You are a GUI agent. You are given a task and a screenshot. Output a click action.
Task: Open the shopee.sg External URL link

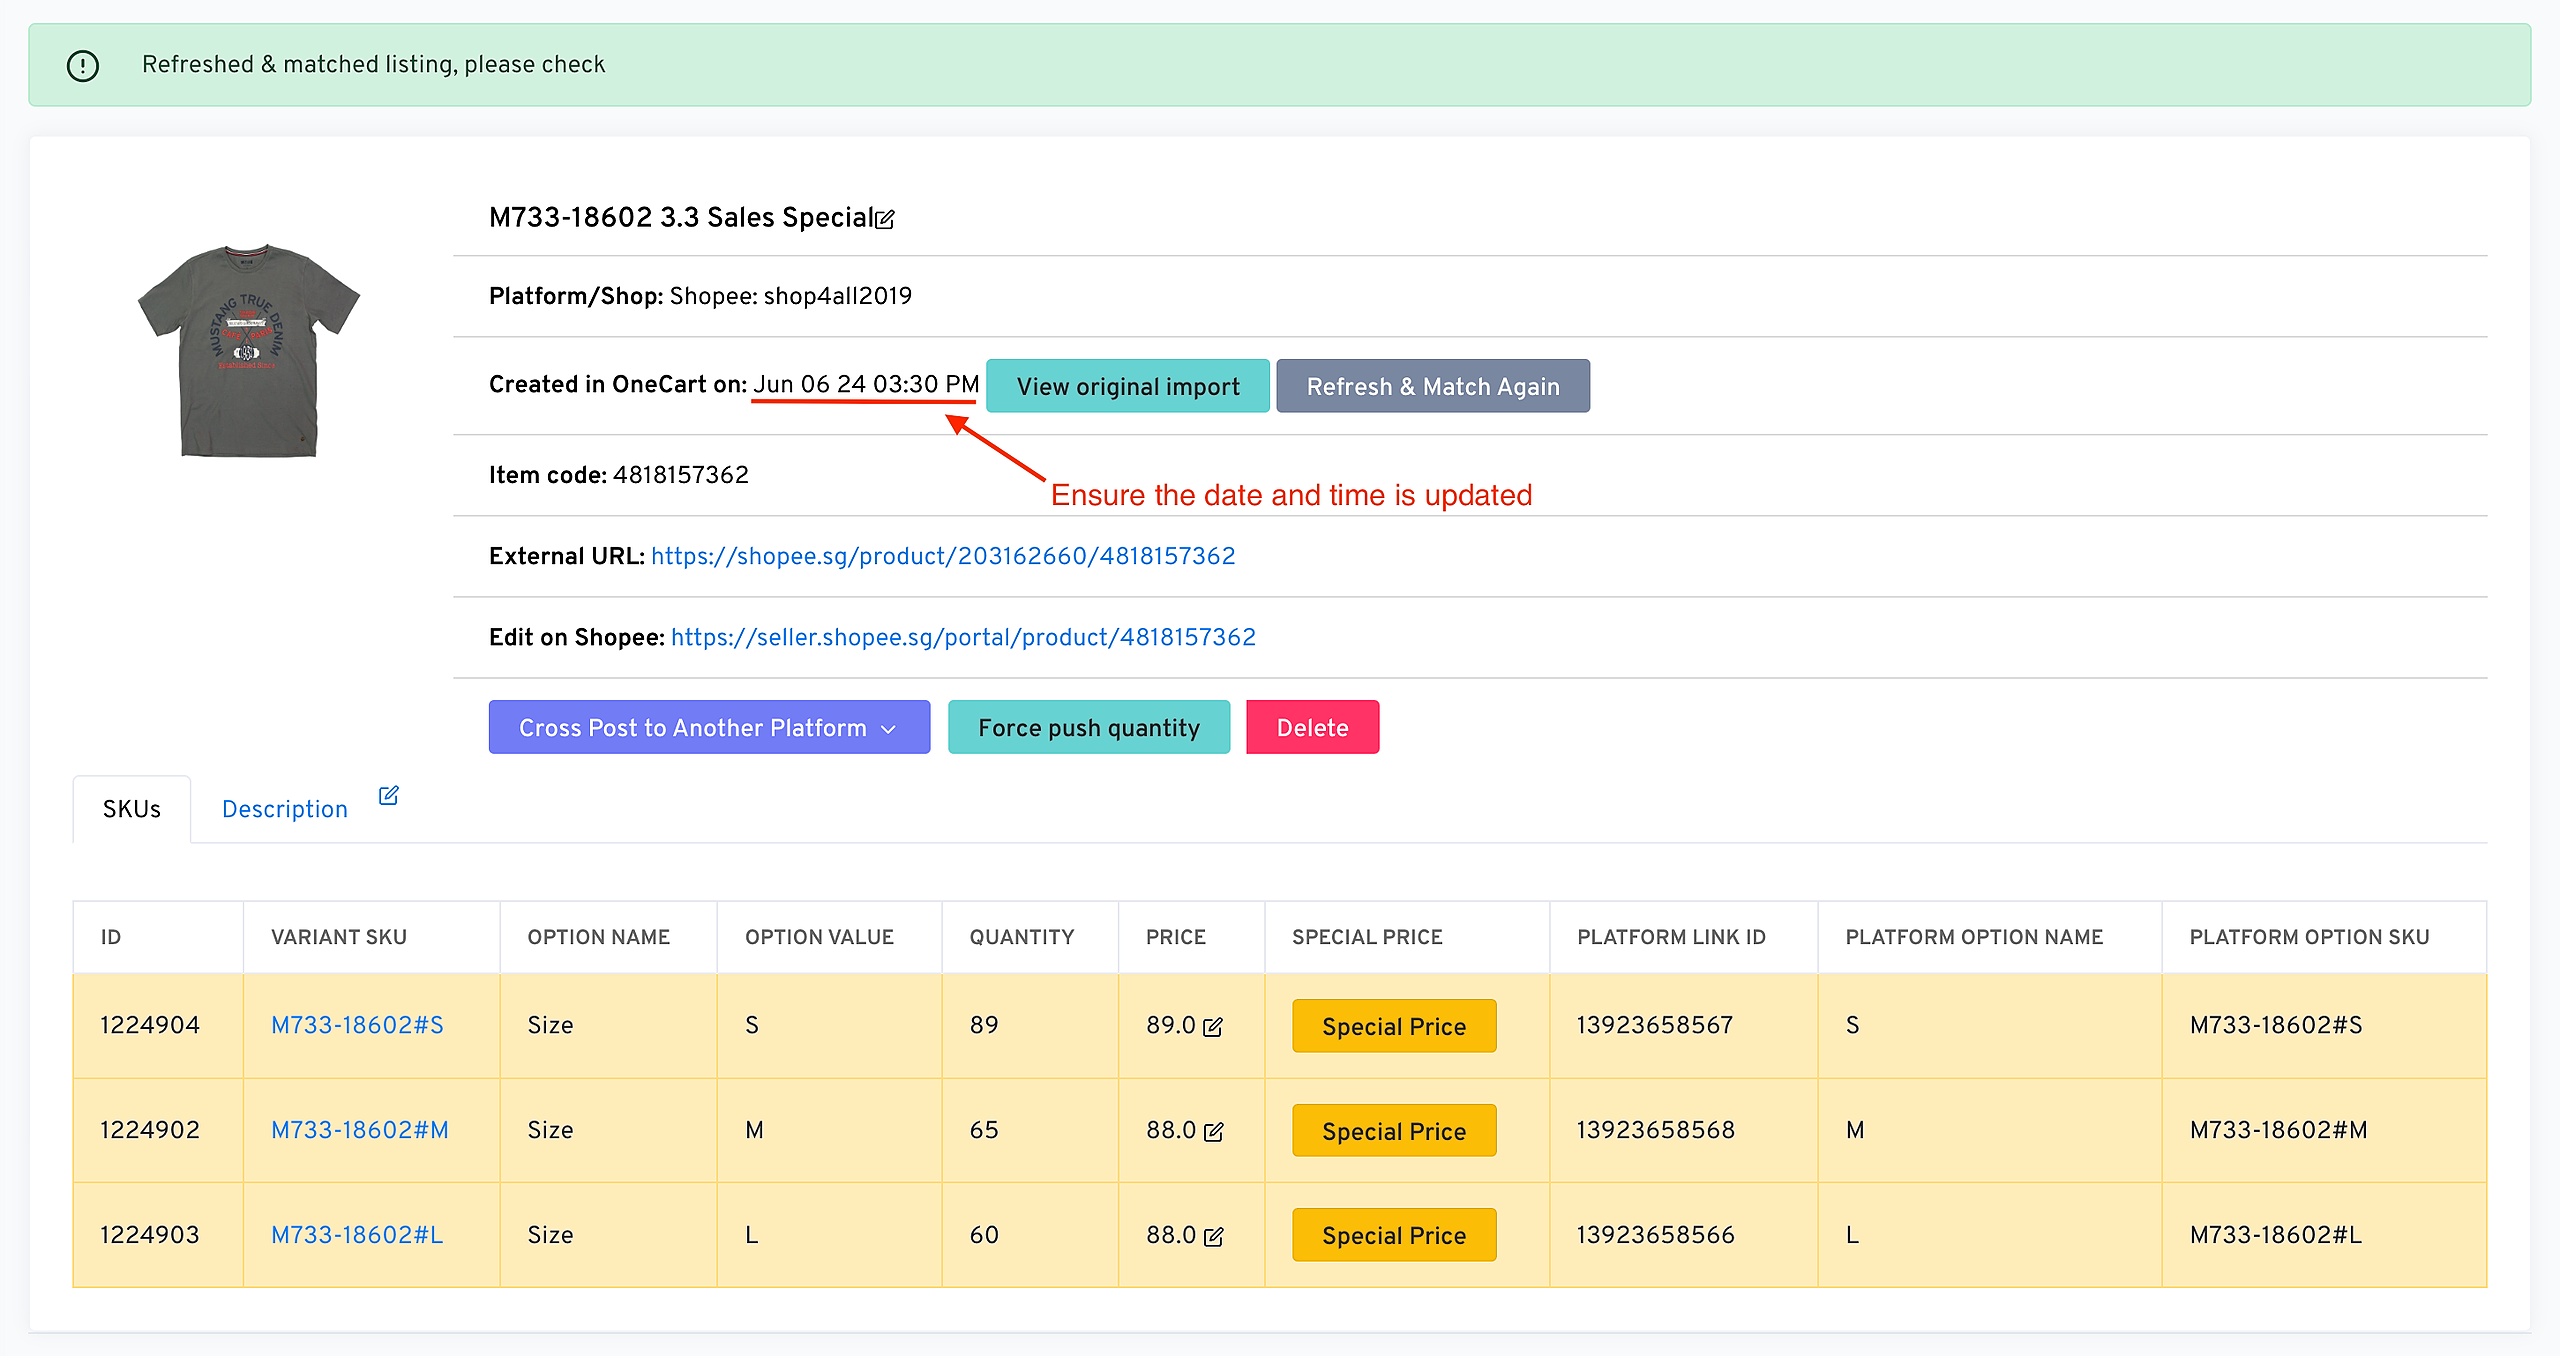coord(943,556)
